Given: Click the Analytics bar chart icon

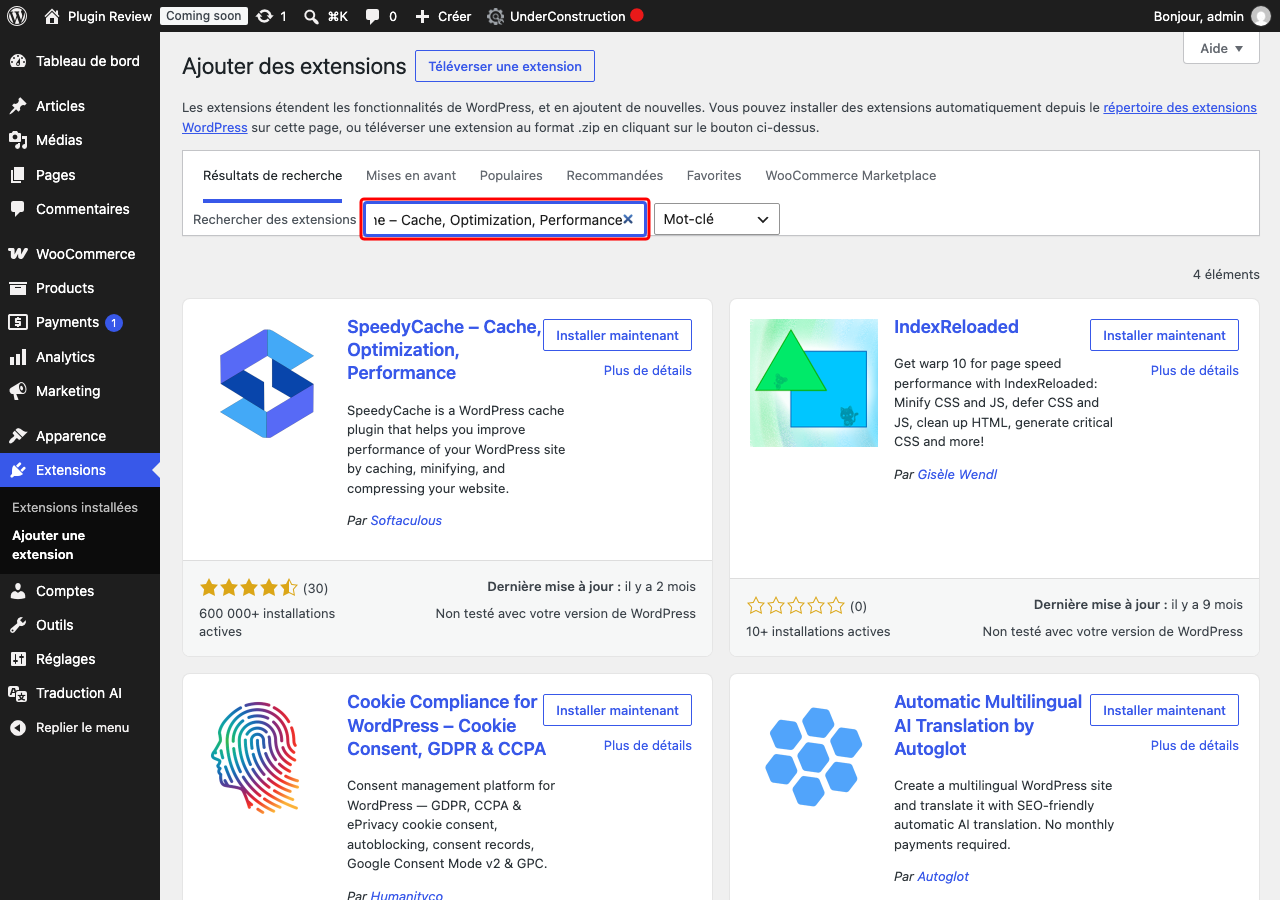Looking at the screenshot, I should 18,357.
